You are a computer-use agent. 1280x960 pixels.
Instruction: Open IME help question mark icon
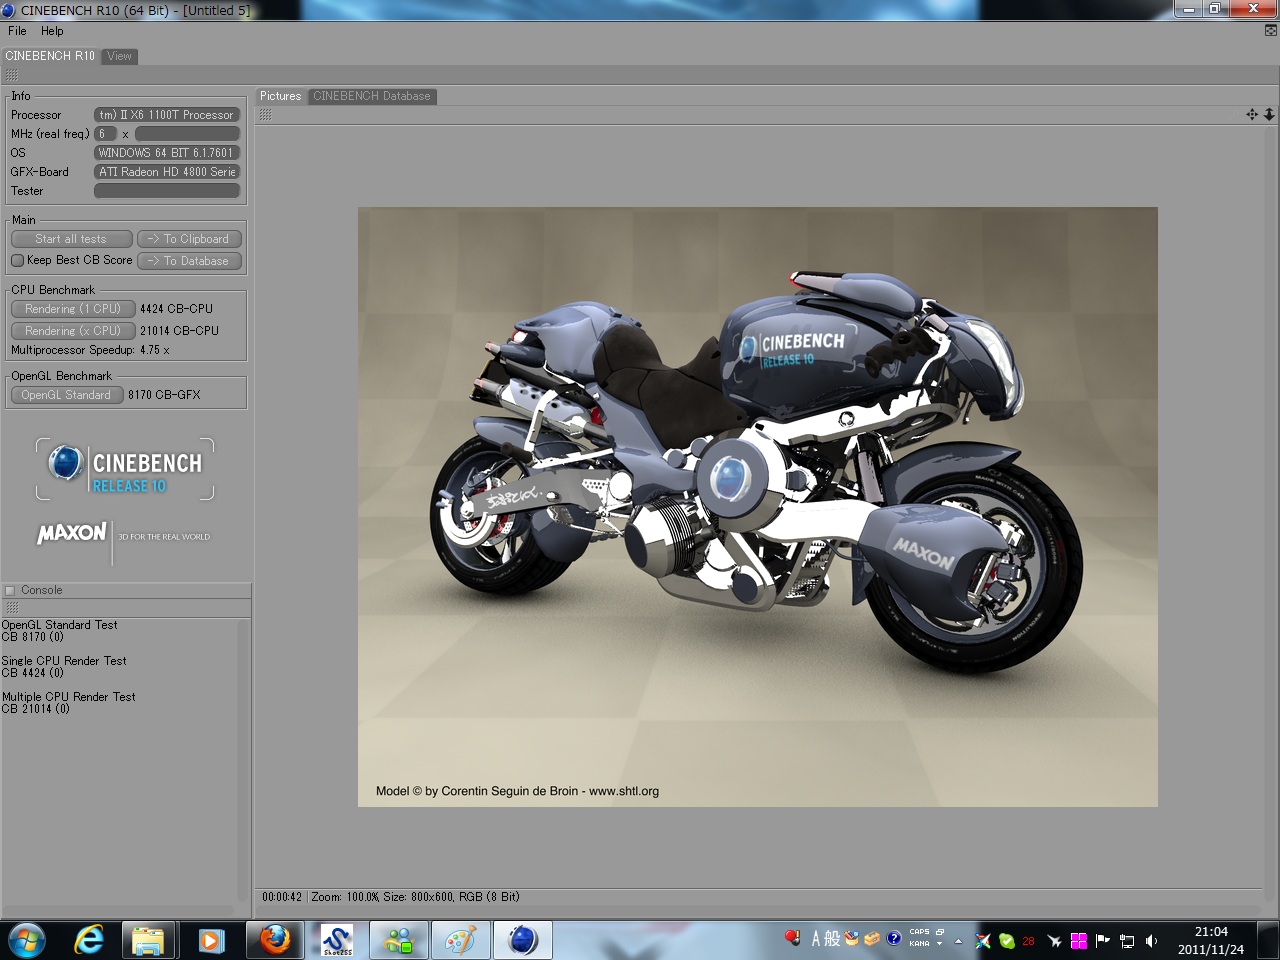[x=894, y=939]
